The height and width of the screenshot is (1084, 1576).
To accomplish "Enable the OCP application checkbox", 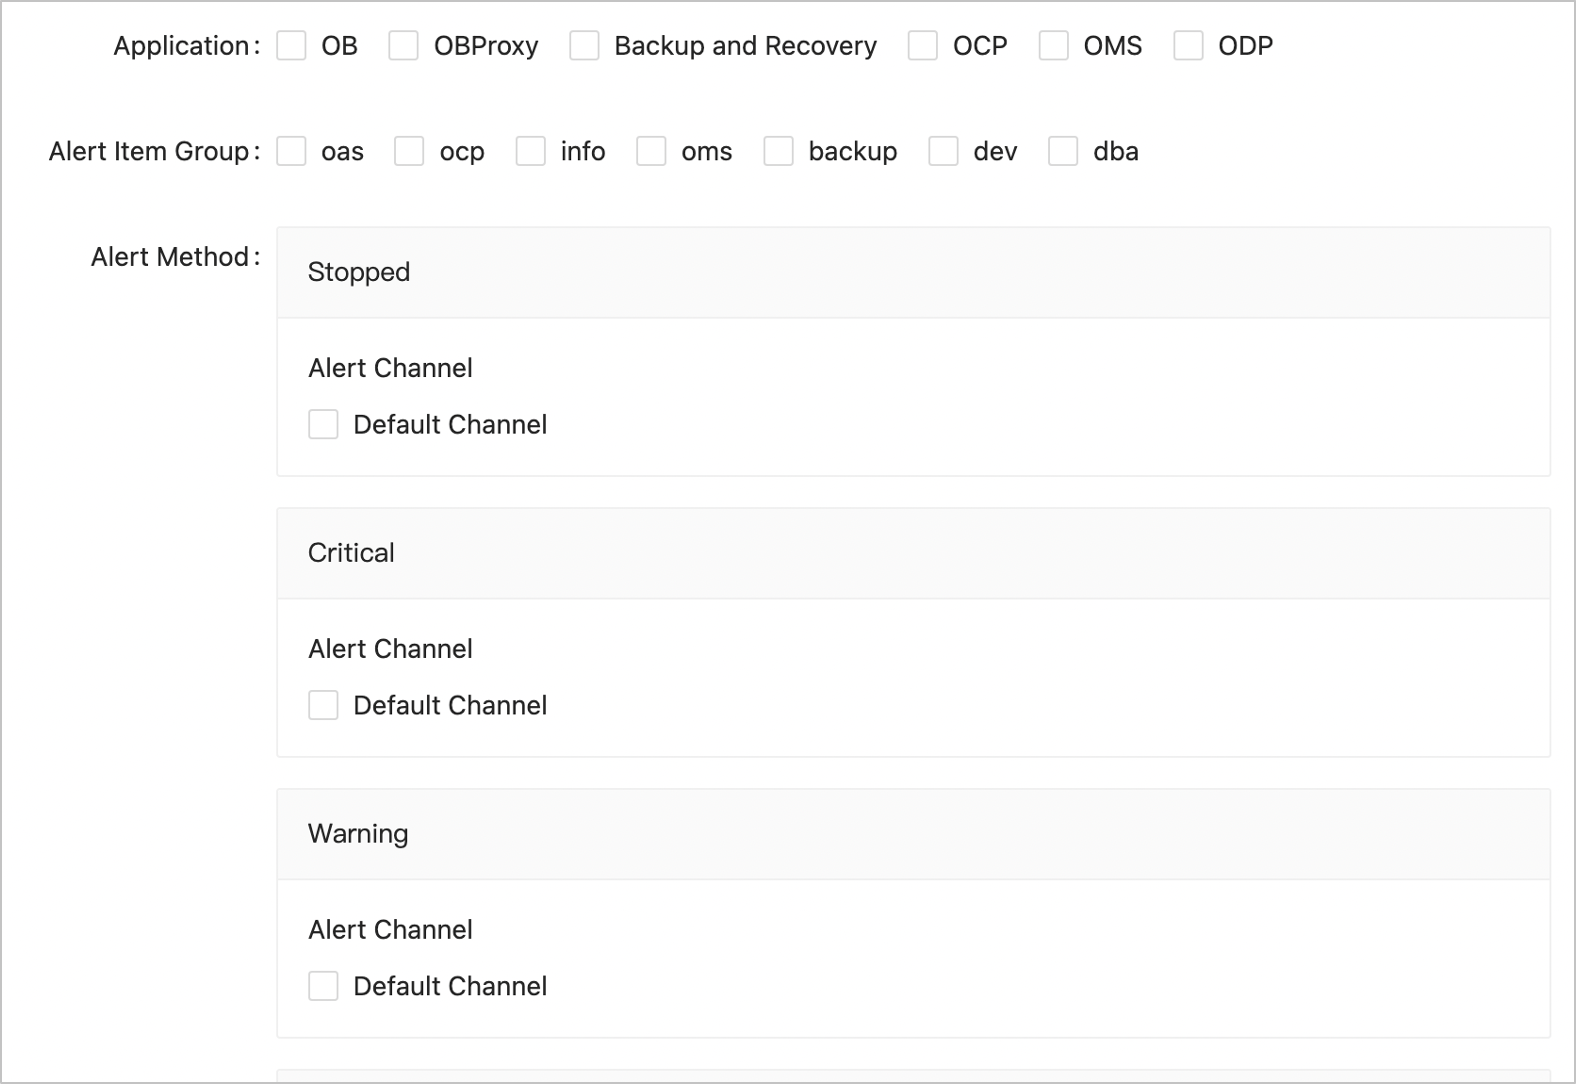I will pyautogui.click(x=921, y=45).
